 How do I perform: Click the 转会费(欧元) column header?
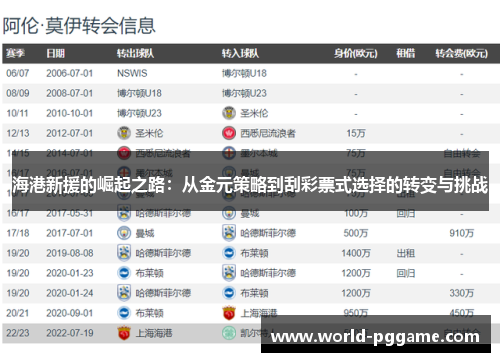pyautogui.click(x=462, y=53)
